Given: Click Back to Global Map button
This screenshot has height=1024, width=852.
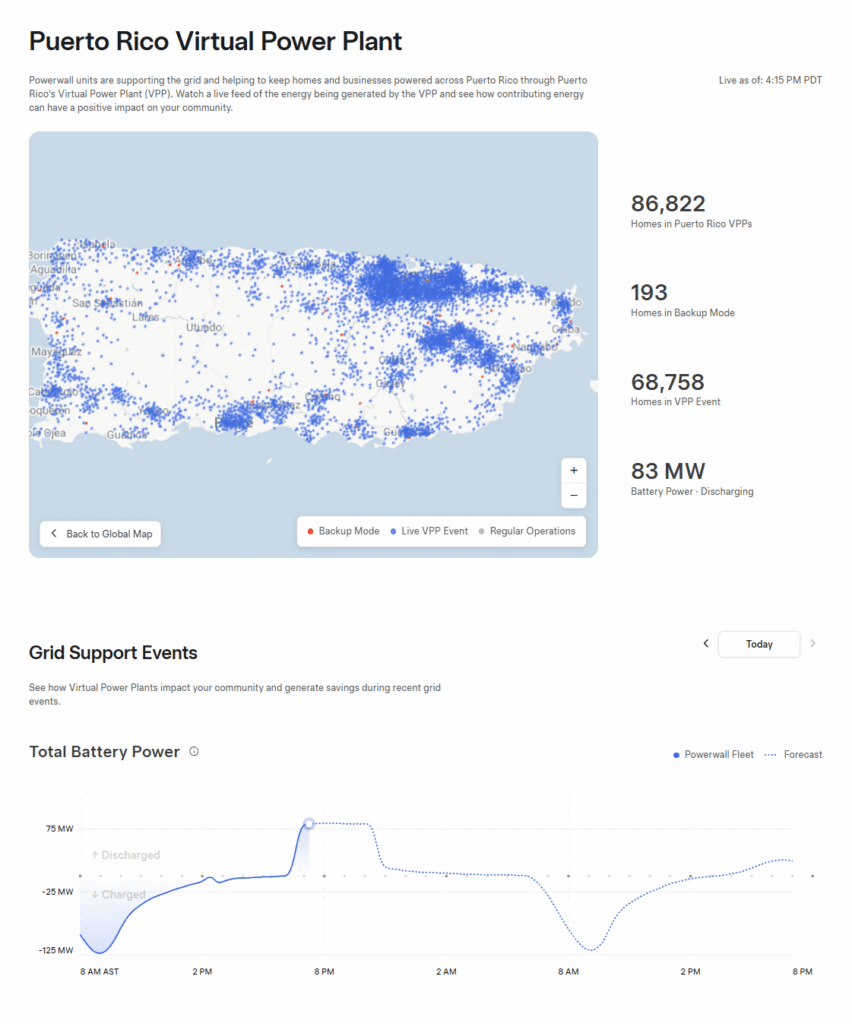Looking at the screenshot, I should (101, 534).
